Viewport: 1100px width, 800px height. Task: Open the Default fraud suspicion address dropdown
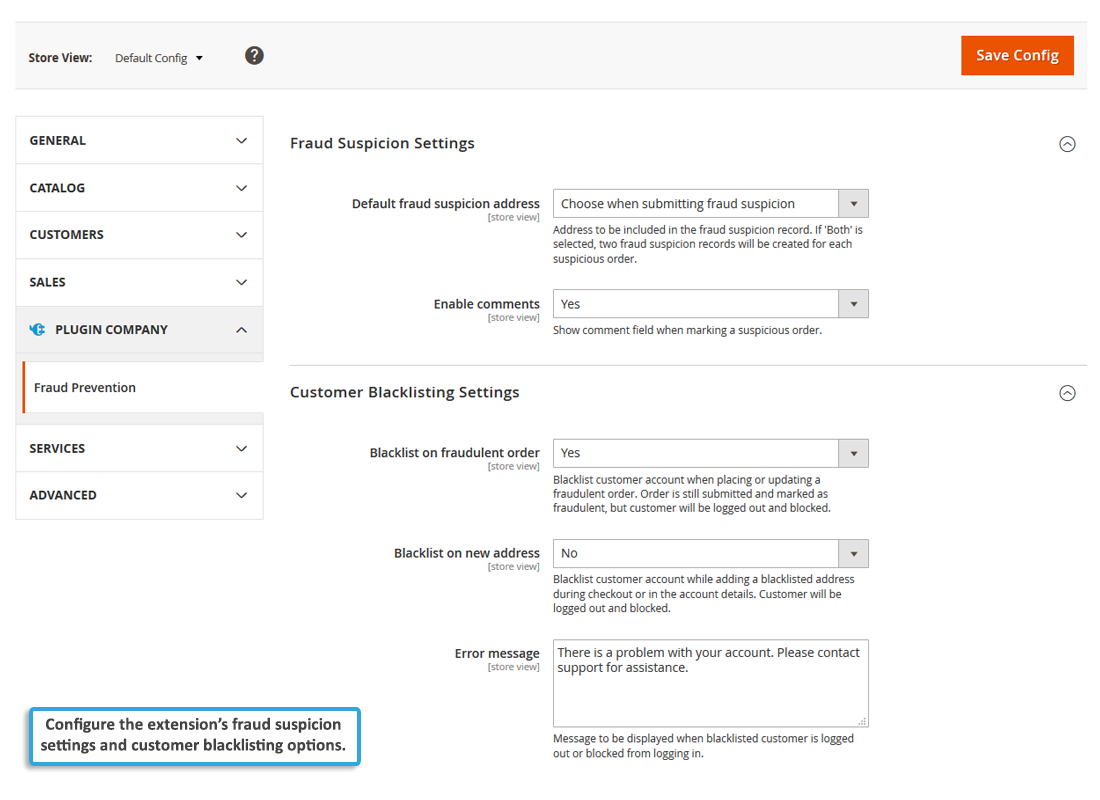(710, 204)
